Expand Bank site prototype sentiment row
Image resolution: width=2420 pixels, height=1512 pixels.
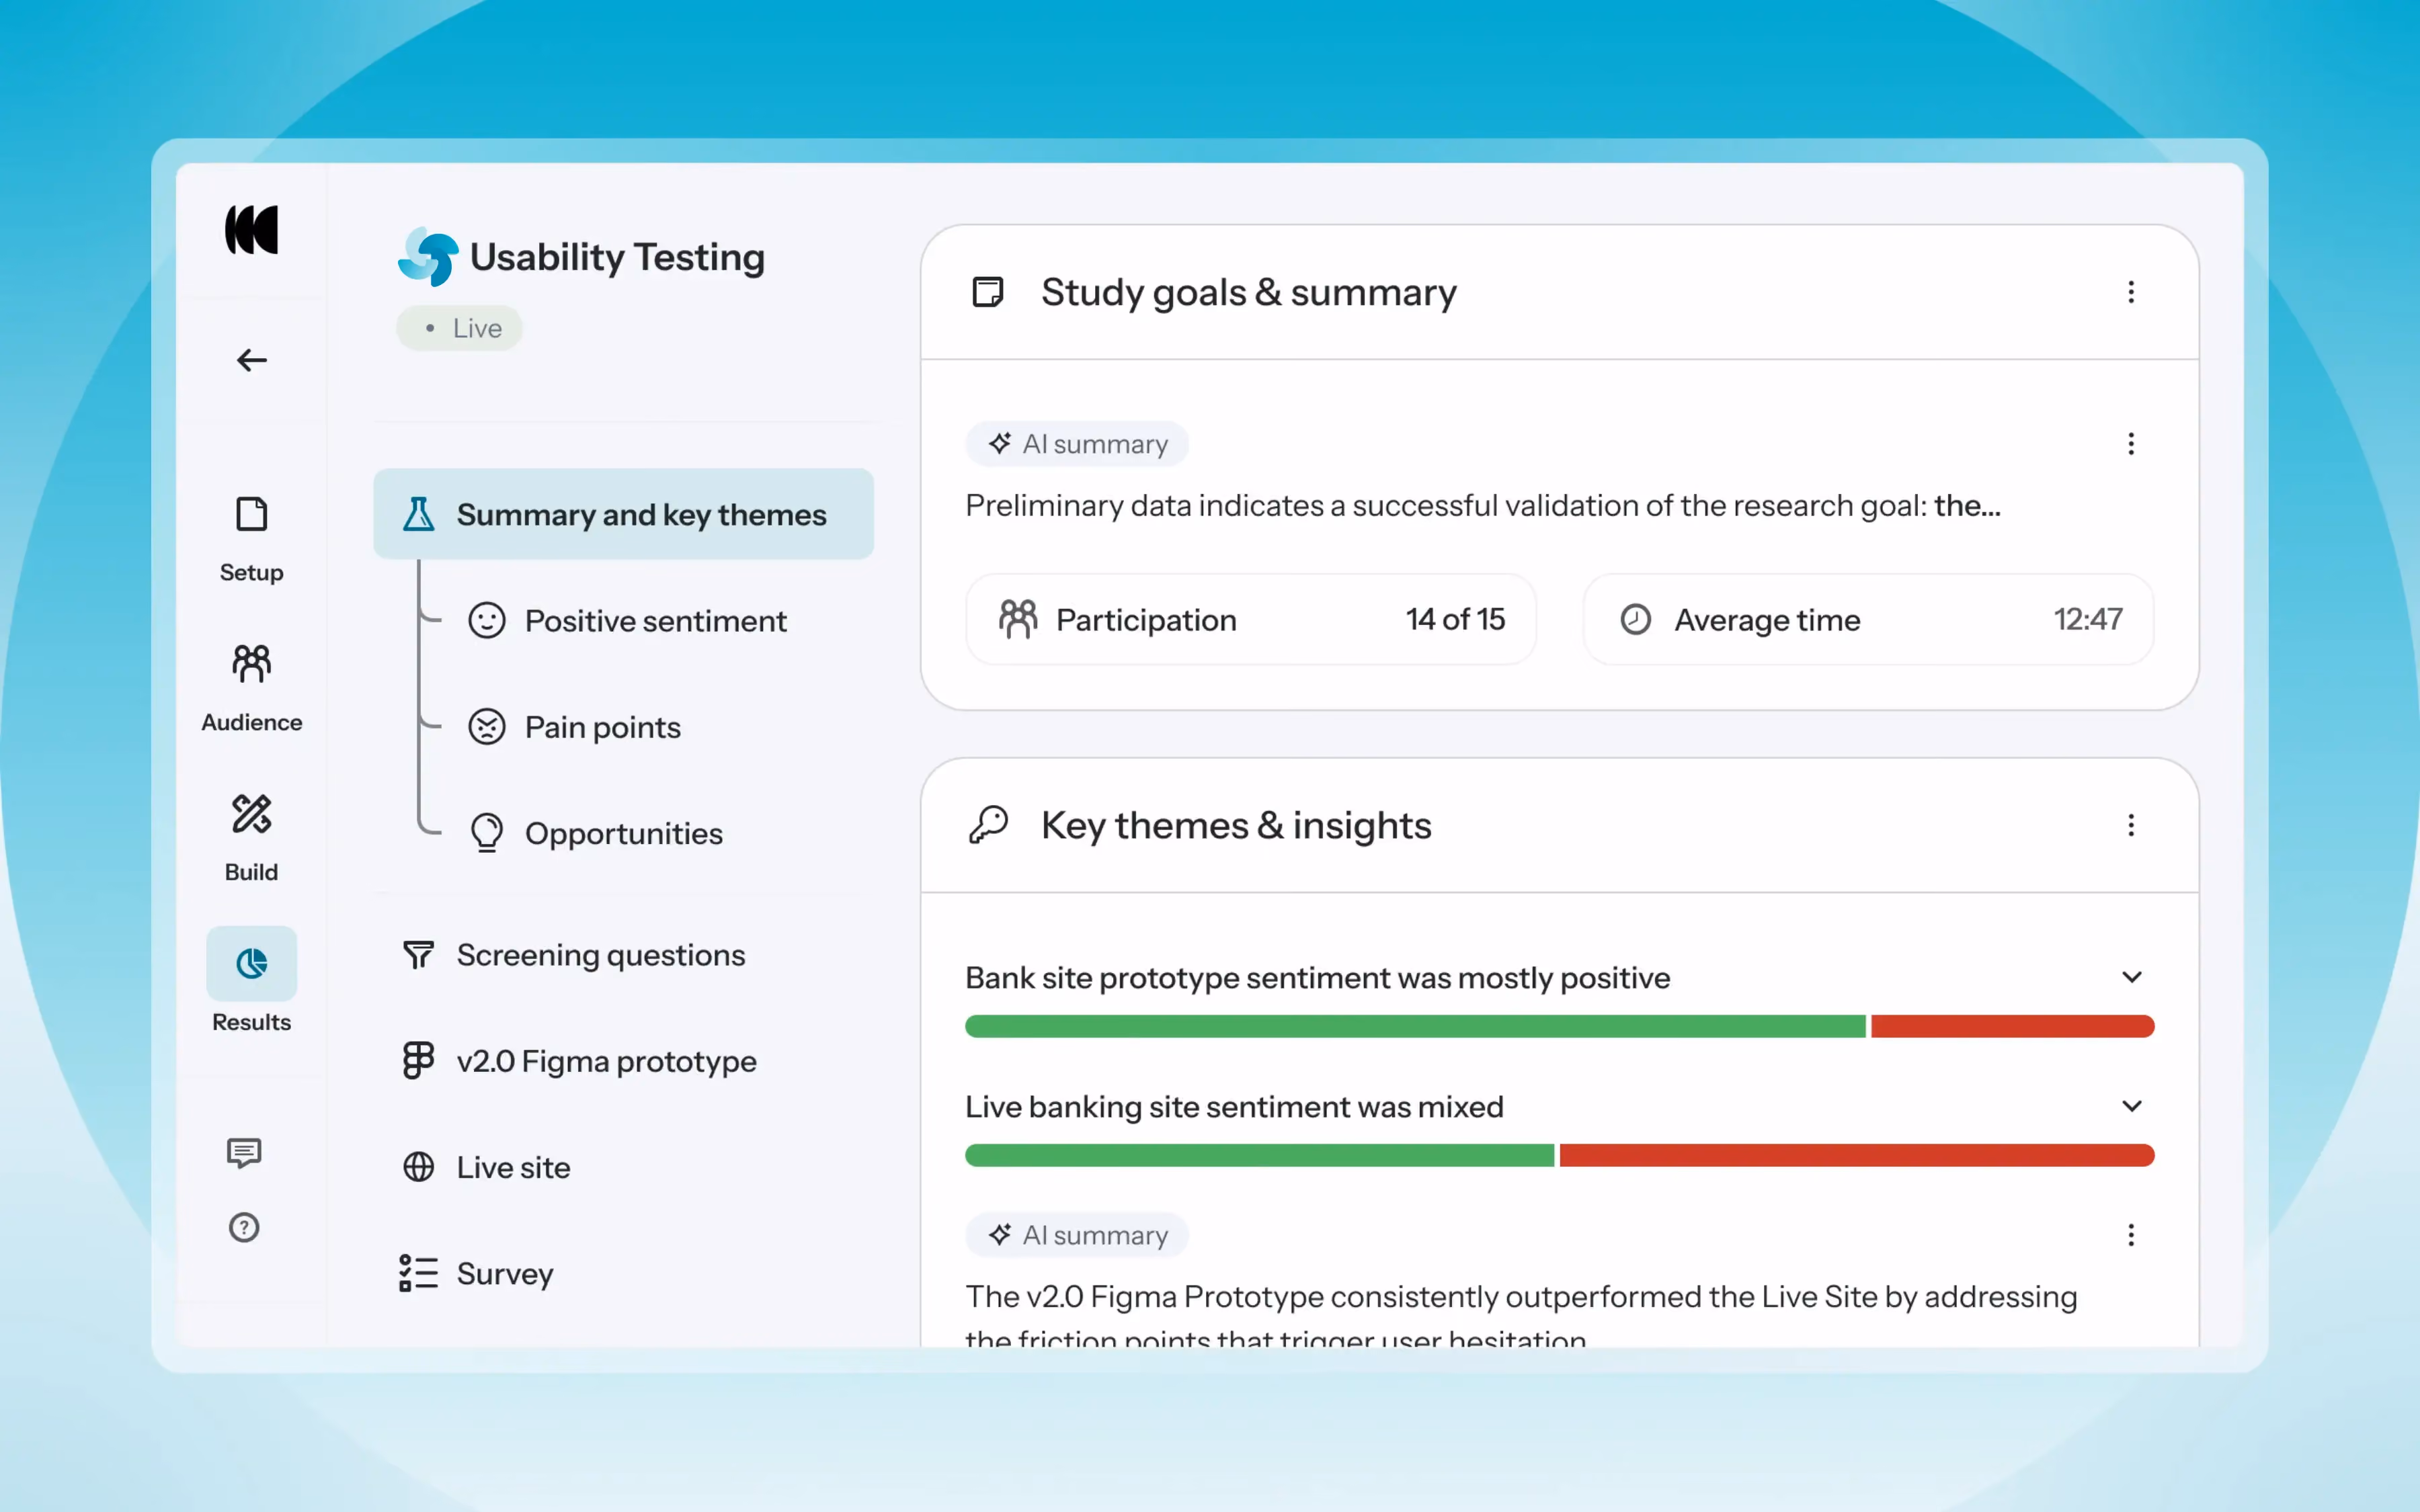coord(2132,977)
